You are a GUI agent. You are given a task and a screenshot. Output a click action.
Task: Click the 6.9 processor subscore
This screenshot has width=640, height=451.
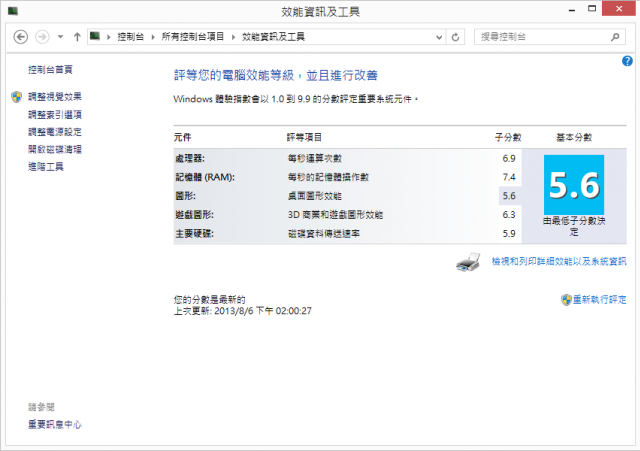coord(509,158)
